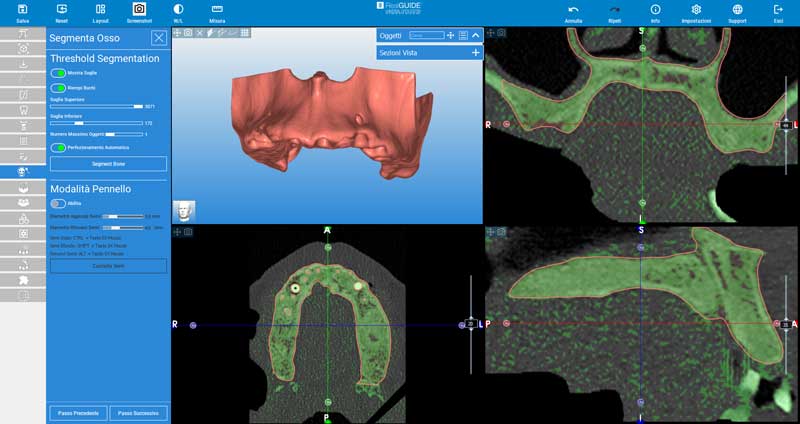
Task: Expand the Sezioni Vista panel
Action: pos(476,52)
